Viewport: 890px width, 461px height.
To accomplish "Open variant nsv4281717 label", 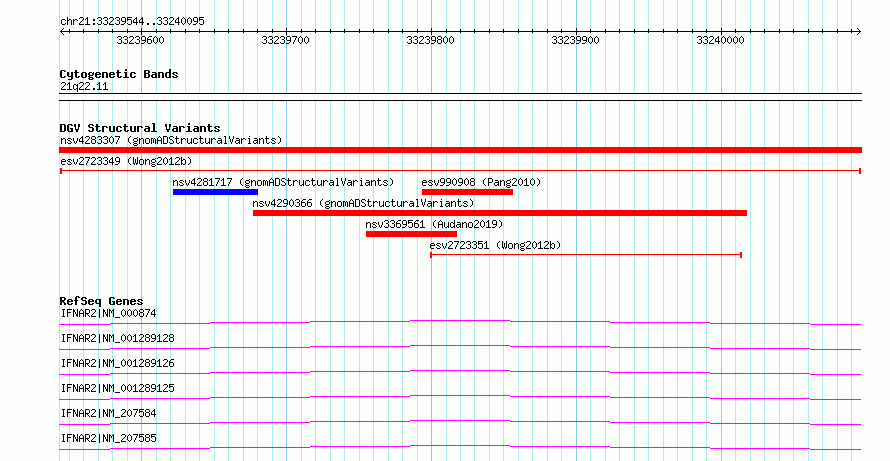I will [x=283, y=182].
